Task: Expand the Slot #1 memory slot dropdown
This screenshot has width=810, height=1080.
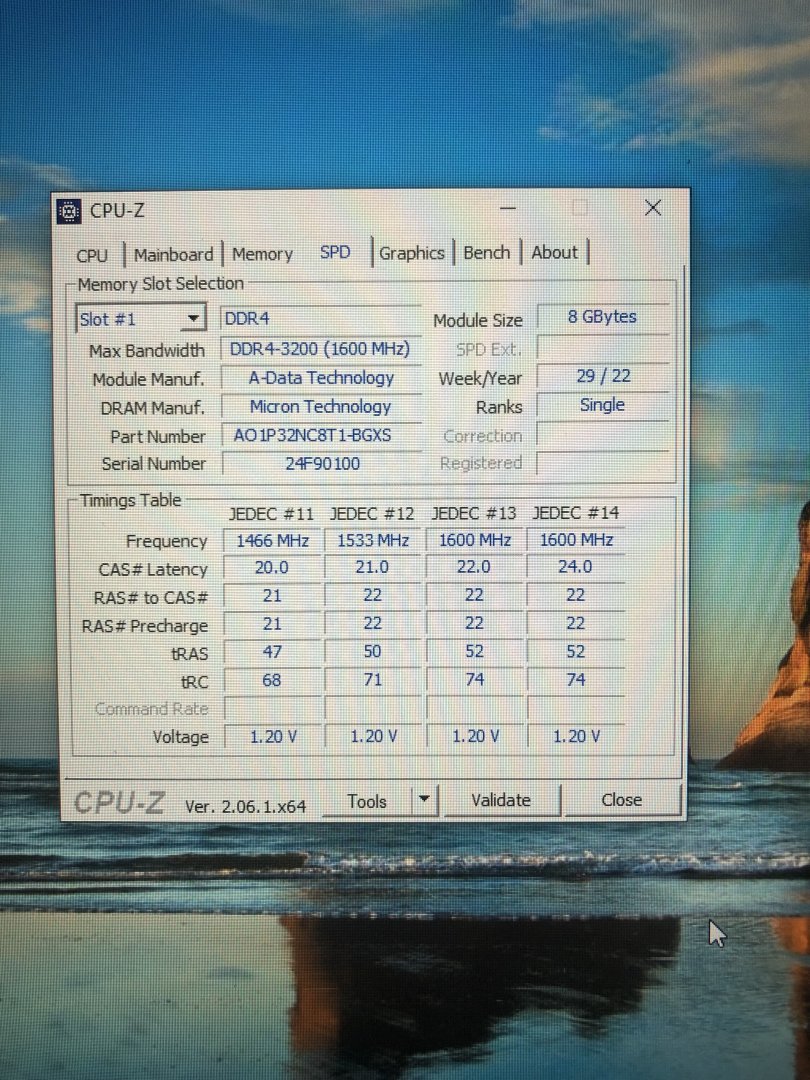Action: pos(141,319)
